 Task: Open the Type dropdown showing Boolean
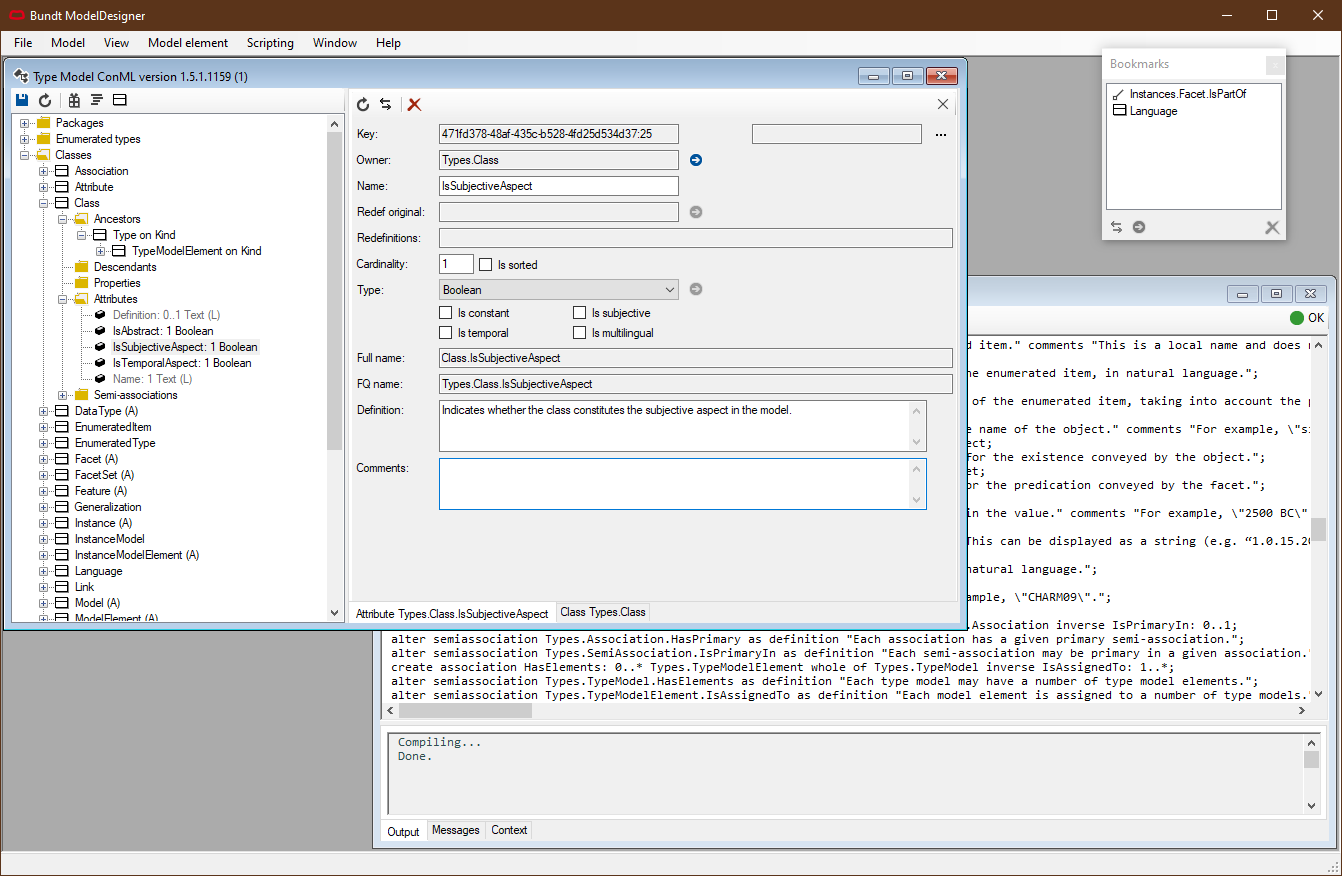pyautogui.click(x=559, y=290)
